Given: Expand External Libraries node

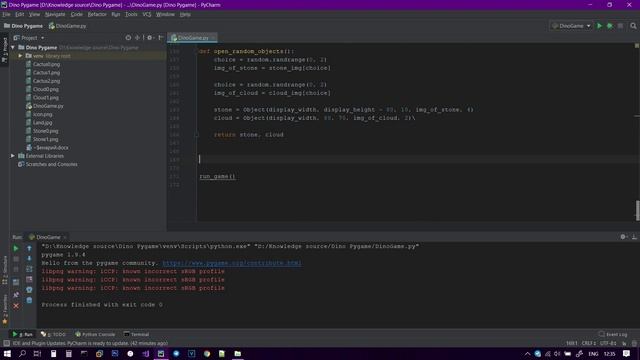Looking at the screenshot, I should tap(13, 156).
